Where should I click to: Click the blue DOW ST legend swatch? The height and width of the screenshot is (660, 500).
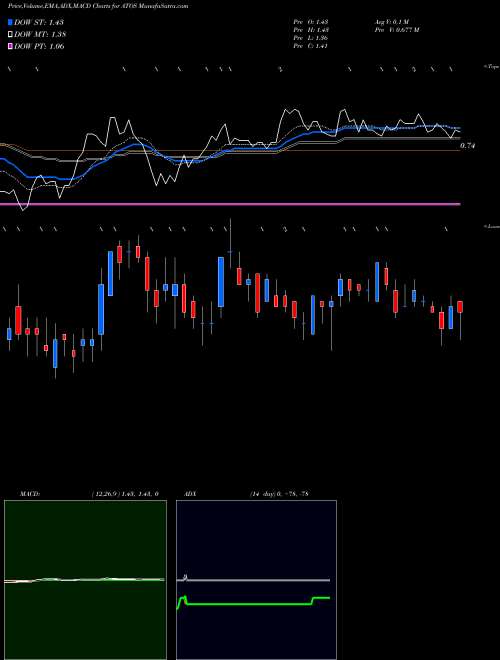click(11, 22)
